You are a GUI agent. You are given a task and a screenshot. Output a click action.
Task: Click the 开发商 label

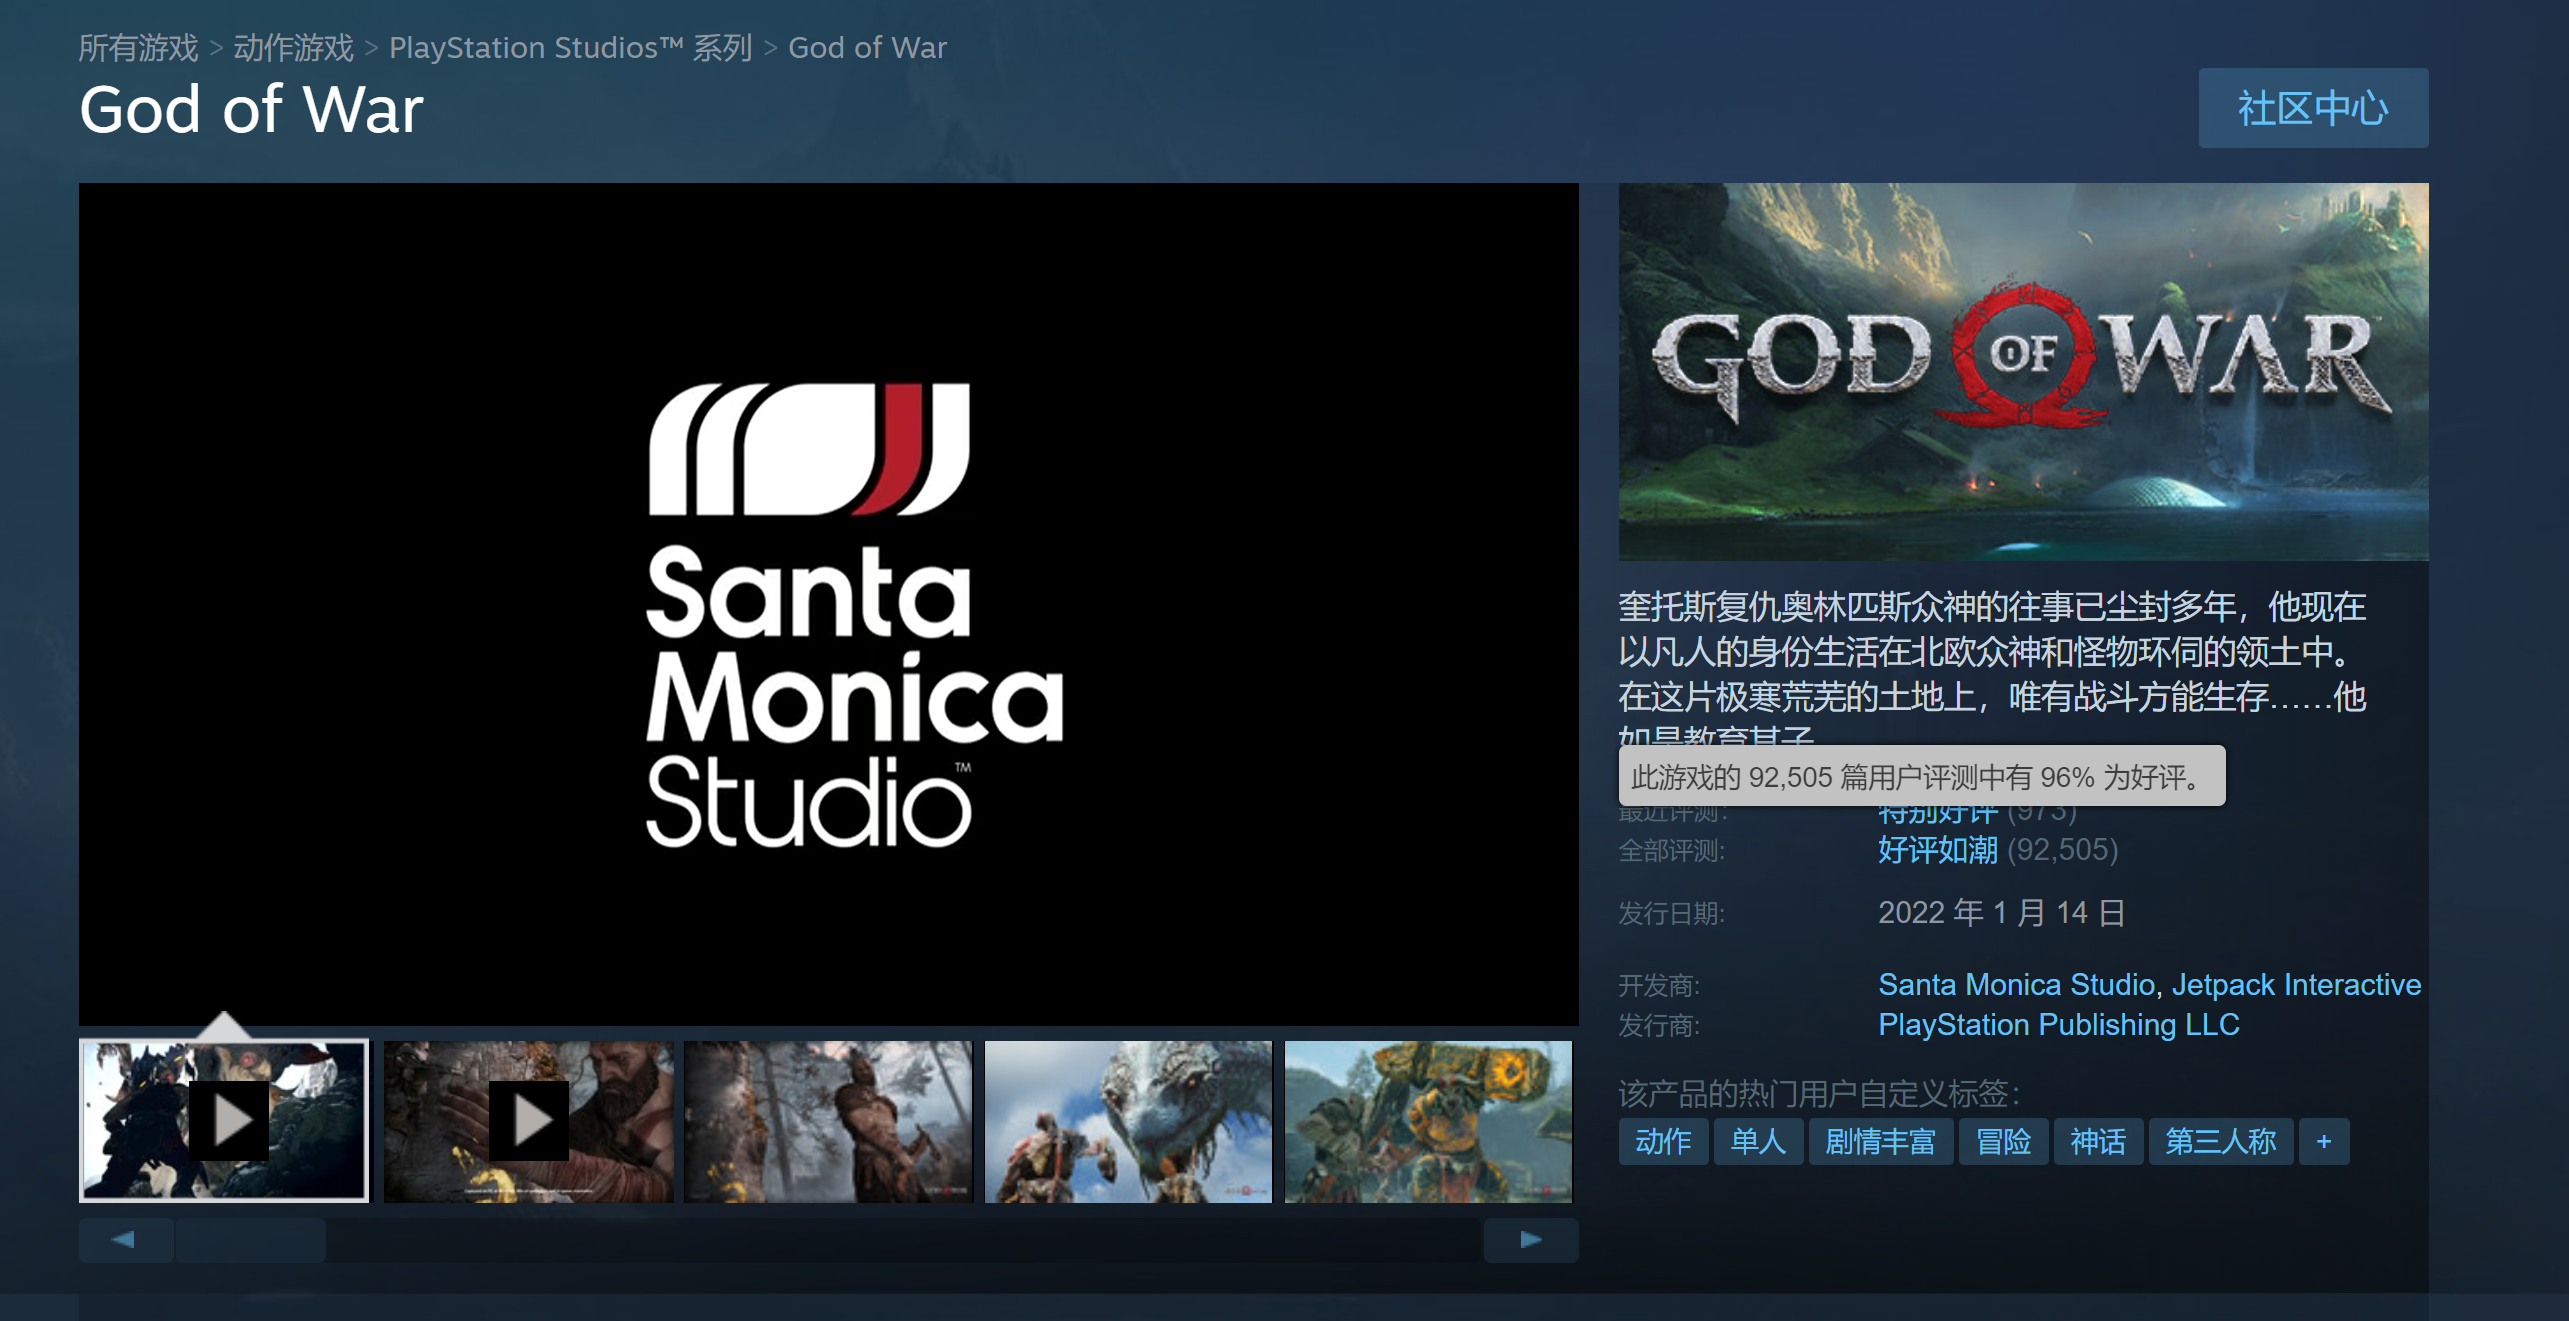click(x=1659, y=986)
